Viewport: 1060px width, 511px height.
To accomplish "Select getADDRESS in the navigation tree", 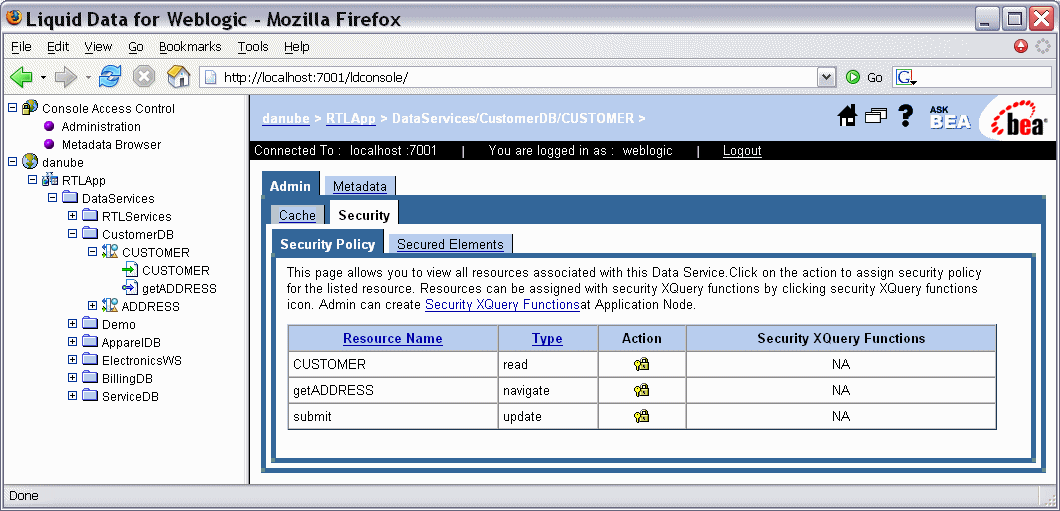I will point(179,289).
